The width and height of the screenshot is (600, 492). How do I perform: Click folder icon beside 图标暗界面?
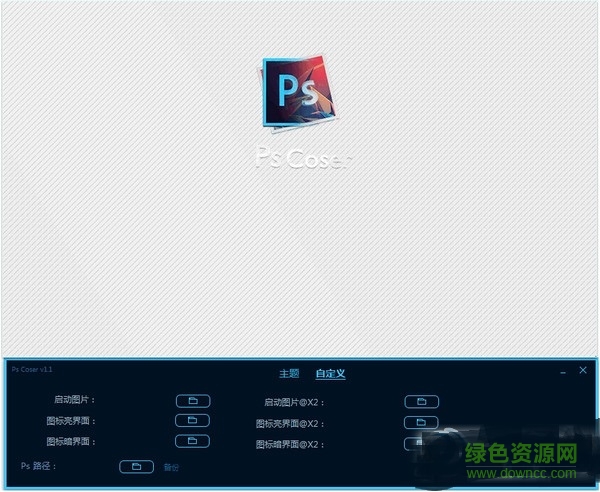[x=192, y=441]
